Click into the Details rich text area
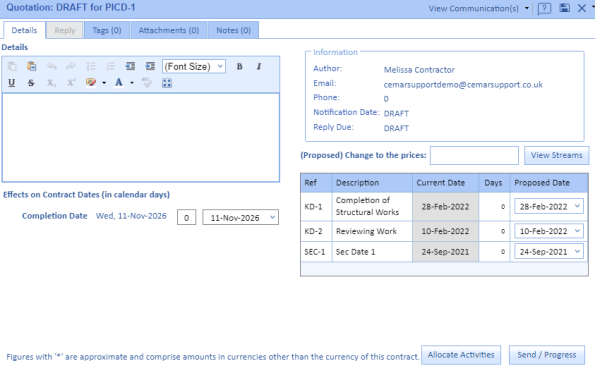This screenshot has height=373, width=595. pos(141,138)
